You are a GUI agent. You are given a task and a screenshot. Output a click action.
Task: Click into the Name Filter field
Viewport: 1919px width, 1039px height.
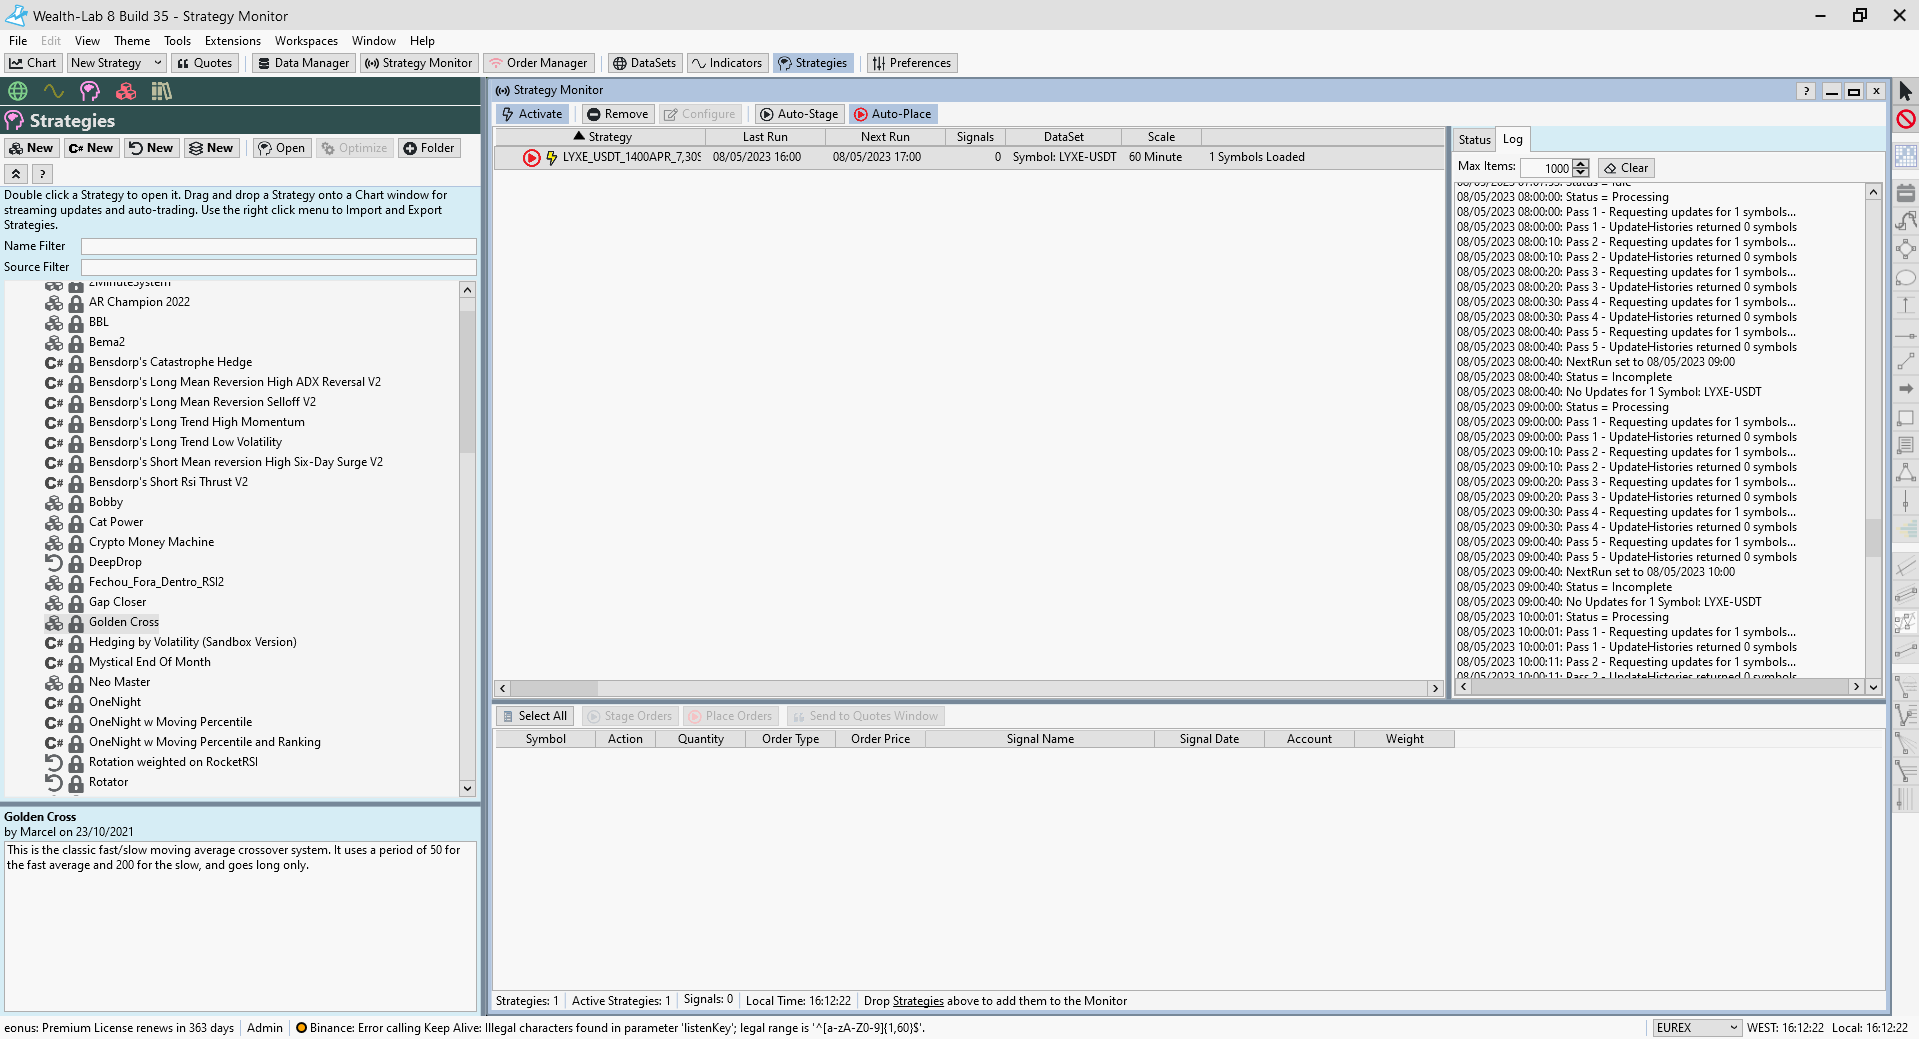pos(278,246)
